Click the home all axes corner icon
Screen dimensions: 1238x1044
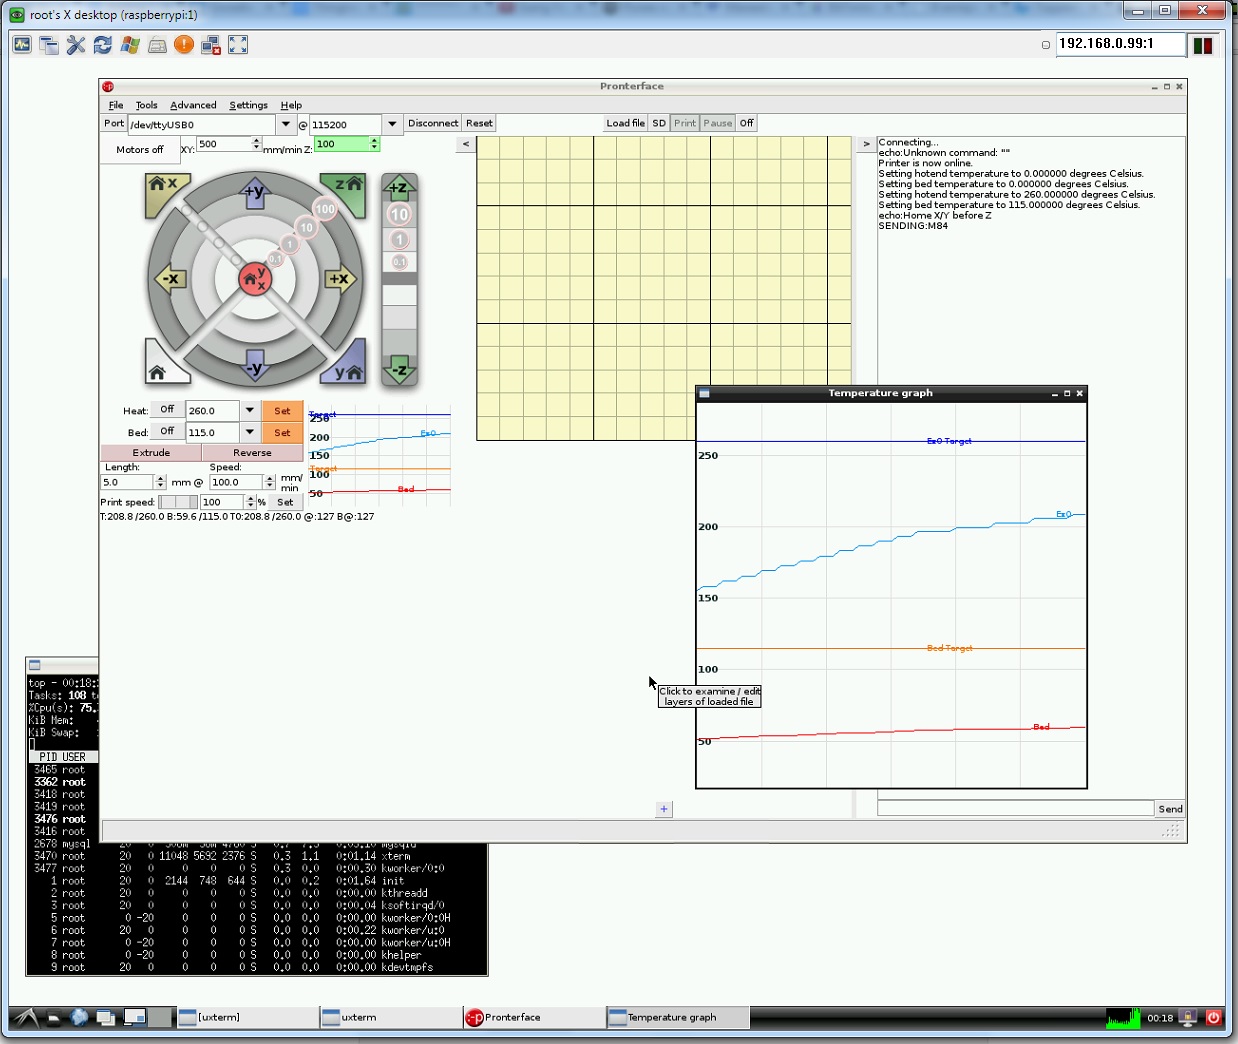tap(159, 371)
